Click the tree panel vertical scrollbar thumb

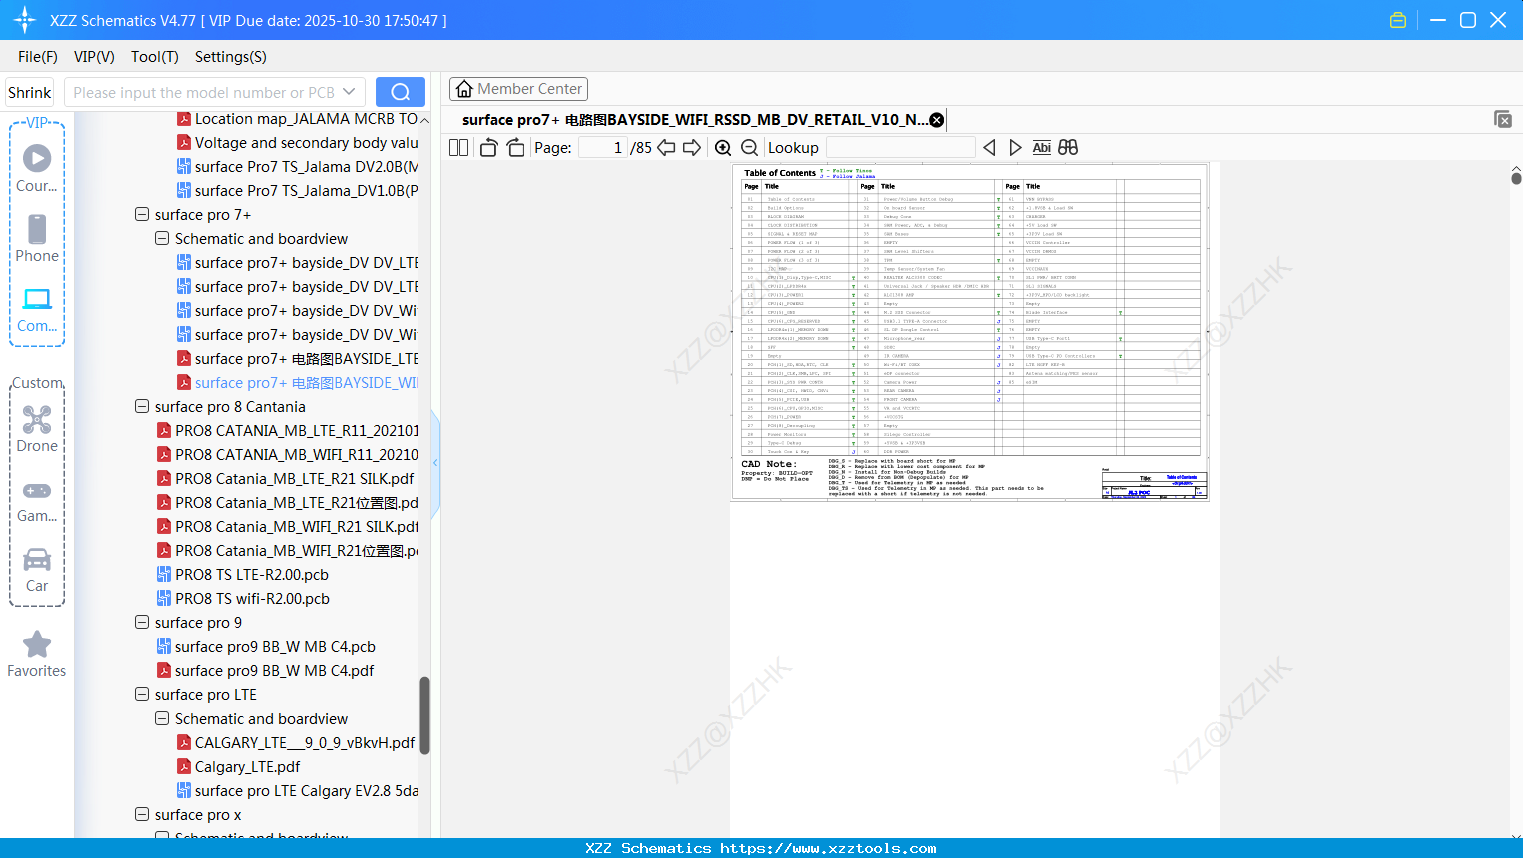tap(424, 715)
